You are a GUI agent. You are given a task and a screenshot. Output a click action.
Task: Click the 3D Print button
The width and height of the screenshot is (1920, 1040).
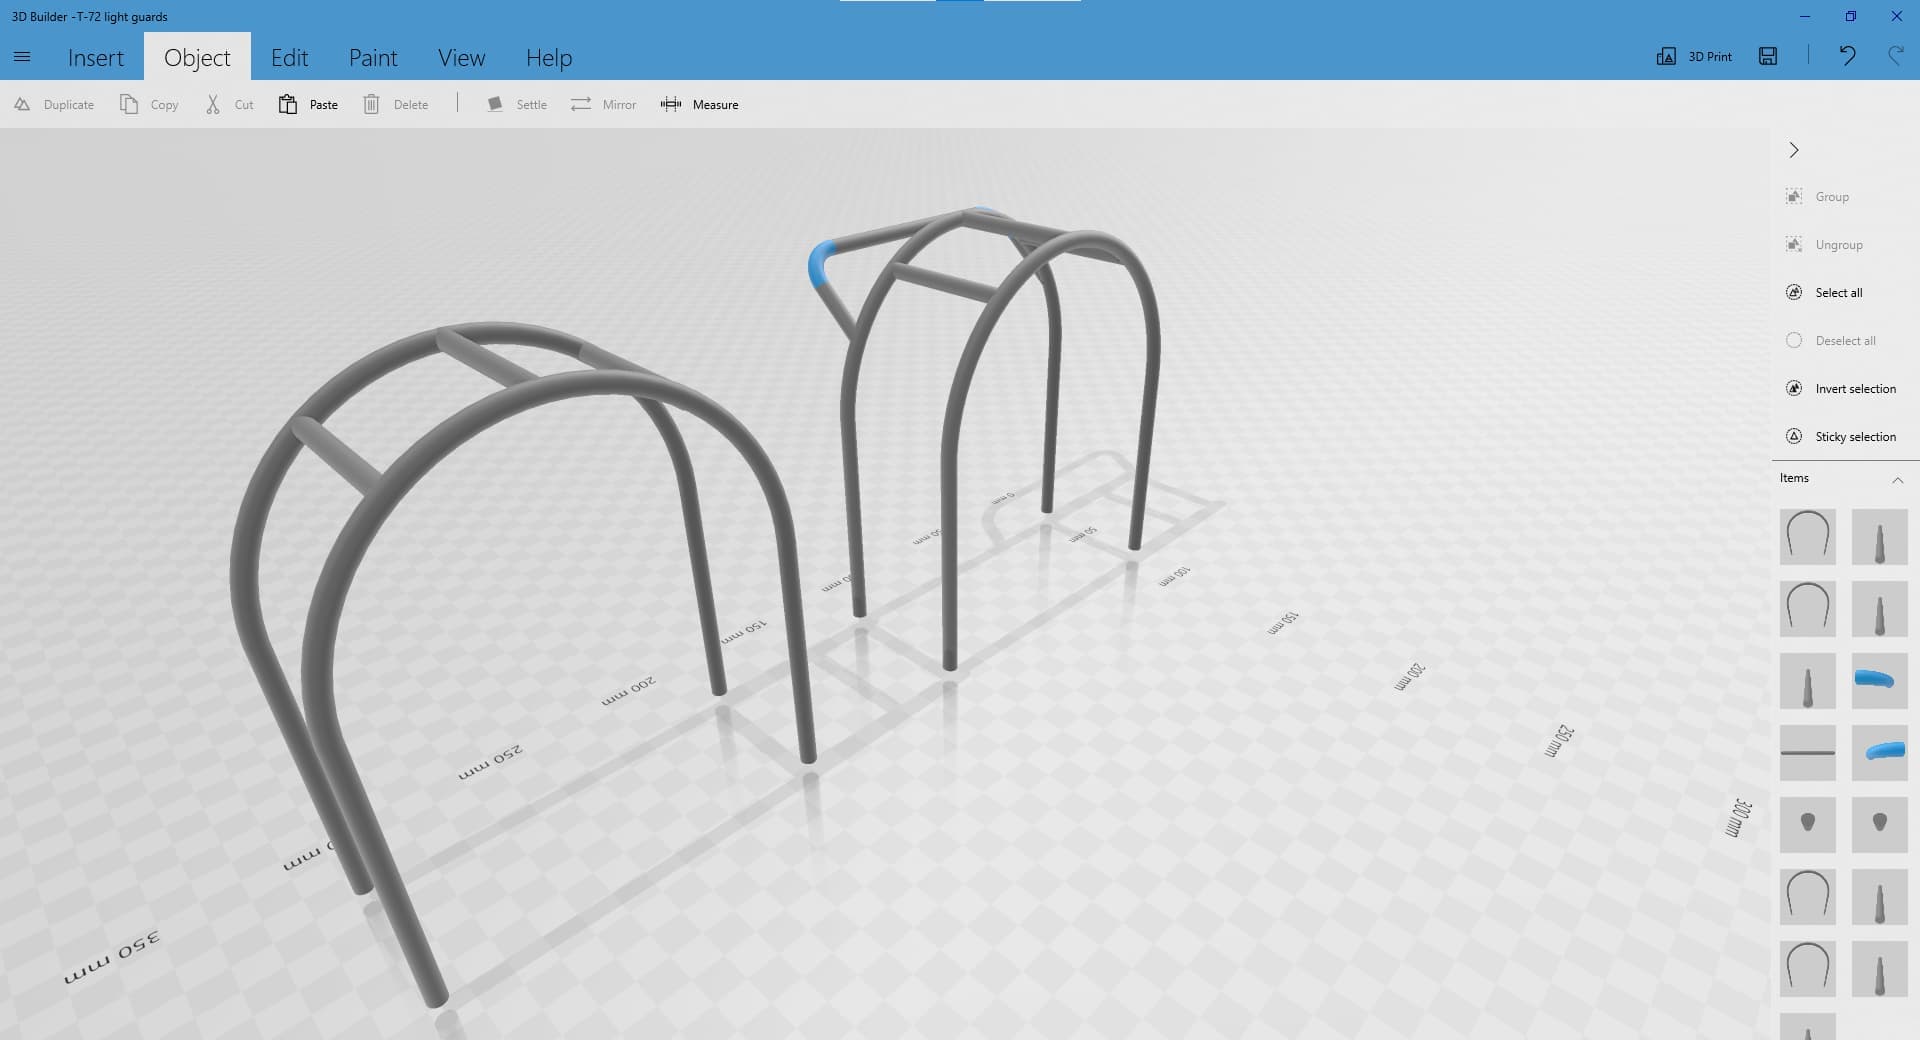coord(1695,56)
